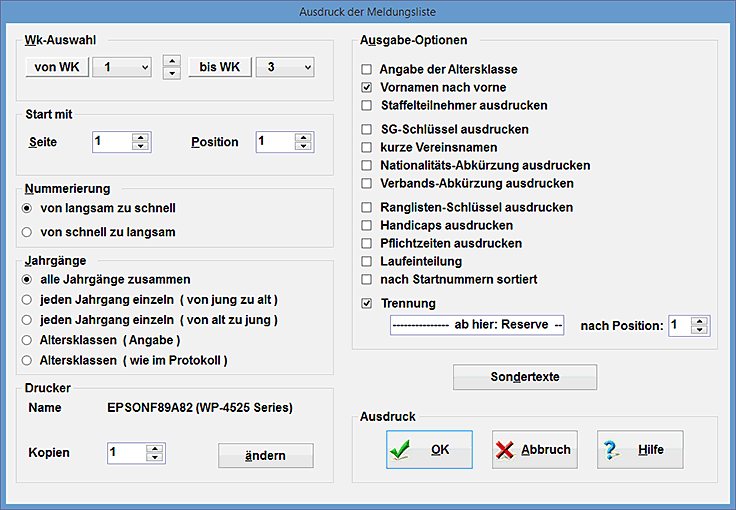Open the Sondertexte dialog

[x=525, y=378]
